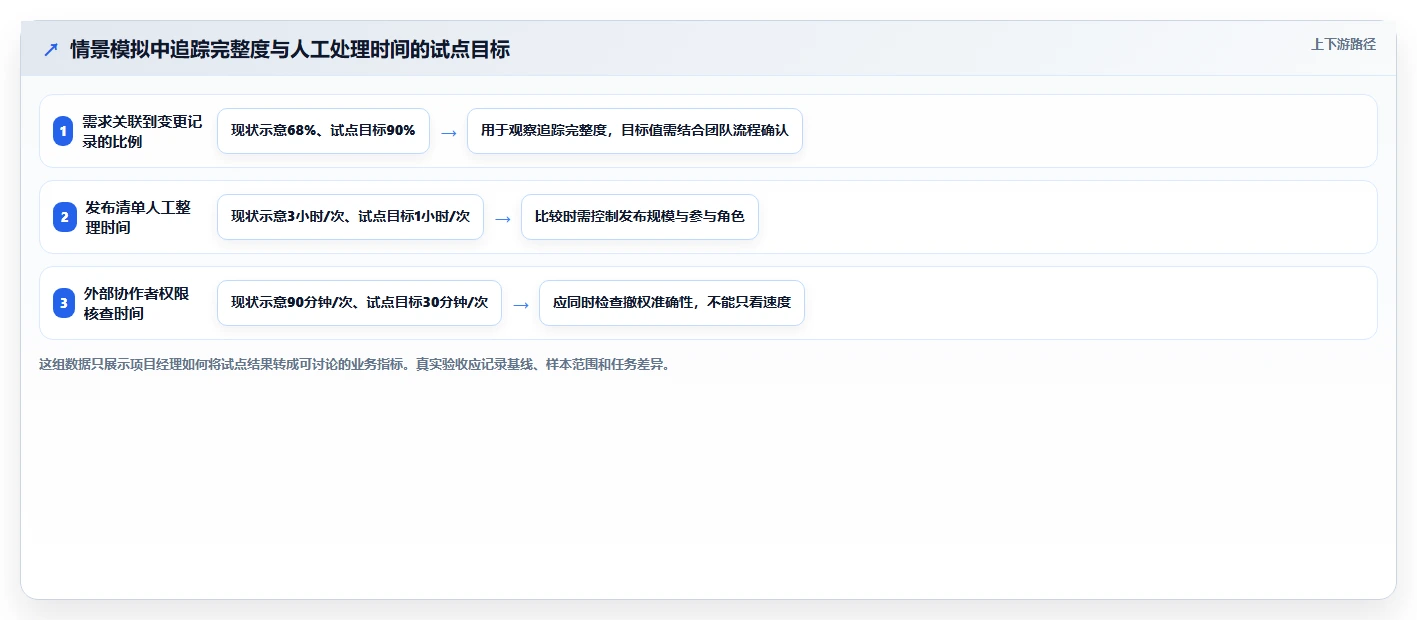1417x620 pixels.
Task: Click the number 3 step badge
Action: pos(63,303)
